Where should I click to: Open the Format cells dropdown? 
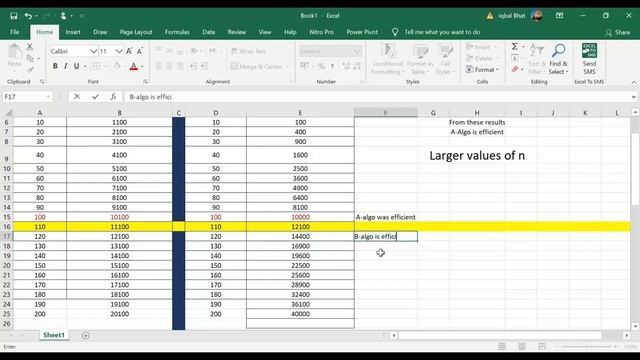click(483, 70)
